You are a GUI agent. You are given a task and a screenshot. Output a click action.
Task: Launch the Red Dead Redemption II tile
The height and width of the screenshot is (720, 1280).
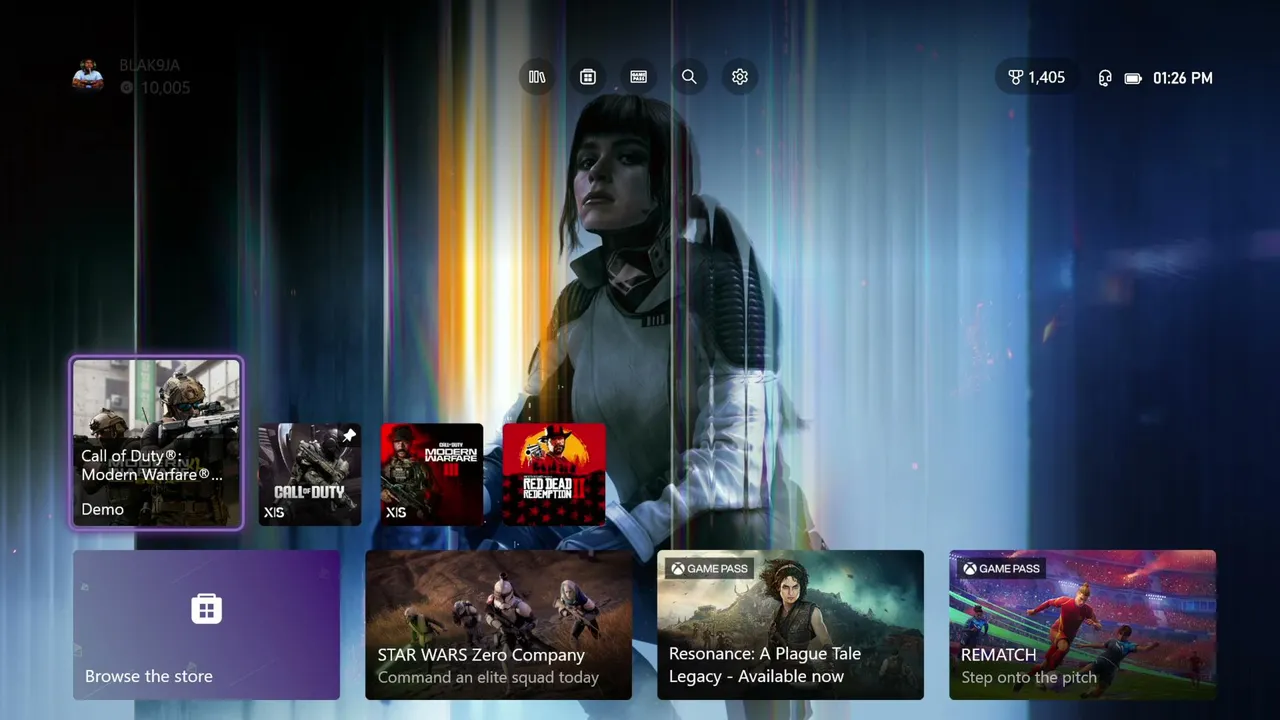coord(554,474)
